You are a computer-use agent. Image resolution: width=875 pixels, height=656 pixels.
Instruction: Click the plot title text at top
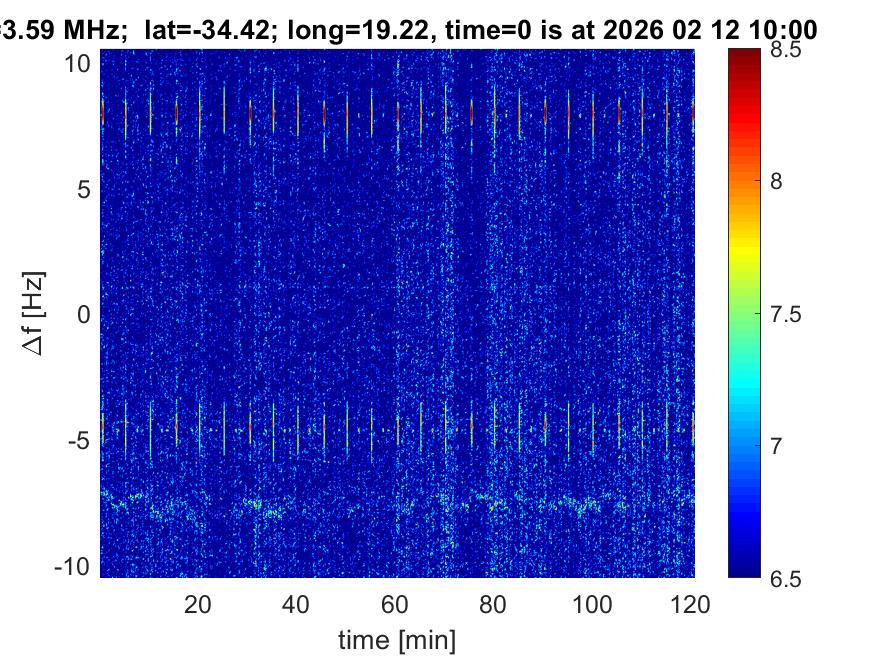(x=408, y=31)
